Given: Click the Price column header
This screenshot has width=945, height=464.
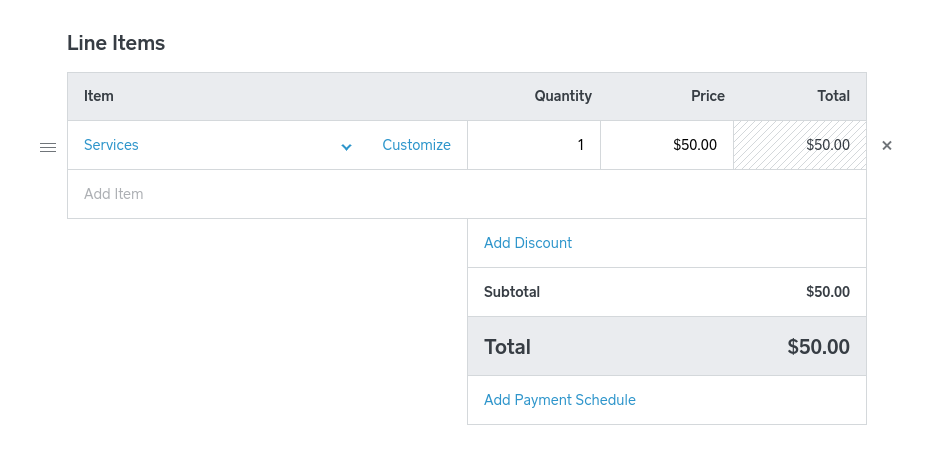Looking at the screenshot, I should pyautogui.click(x=708, y=96).
